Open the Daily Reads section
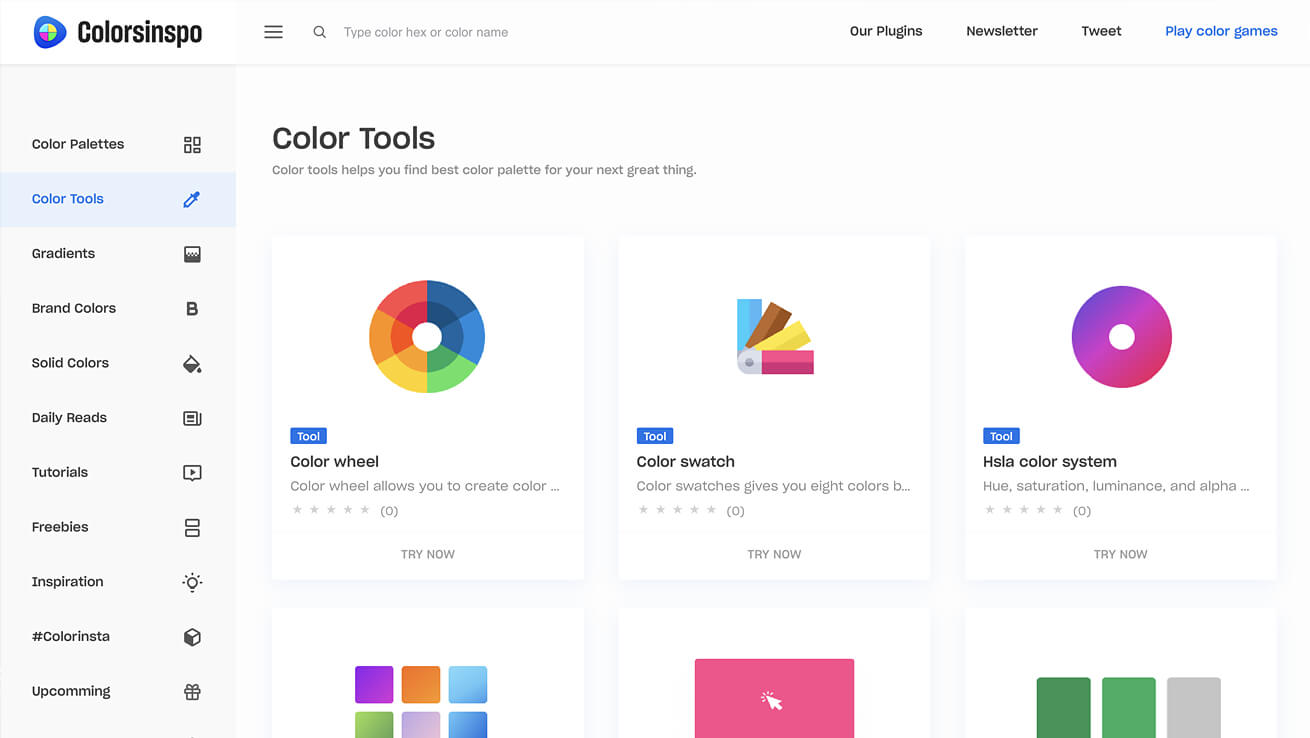 coord(69,418)
